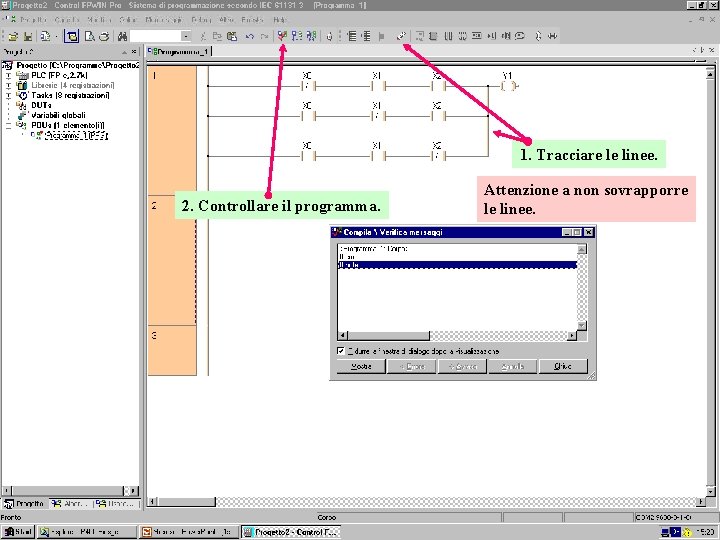Click the paste clipboard icon
720x540 pixels.
click(232, 36)
